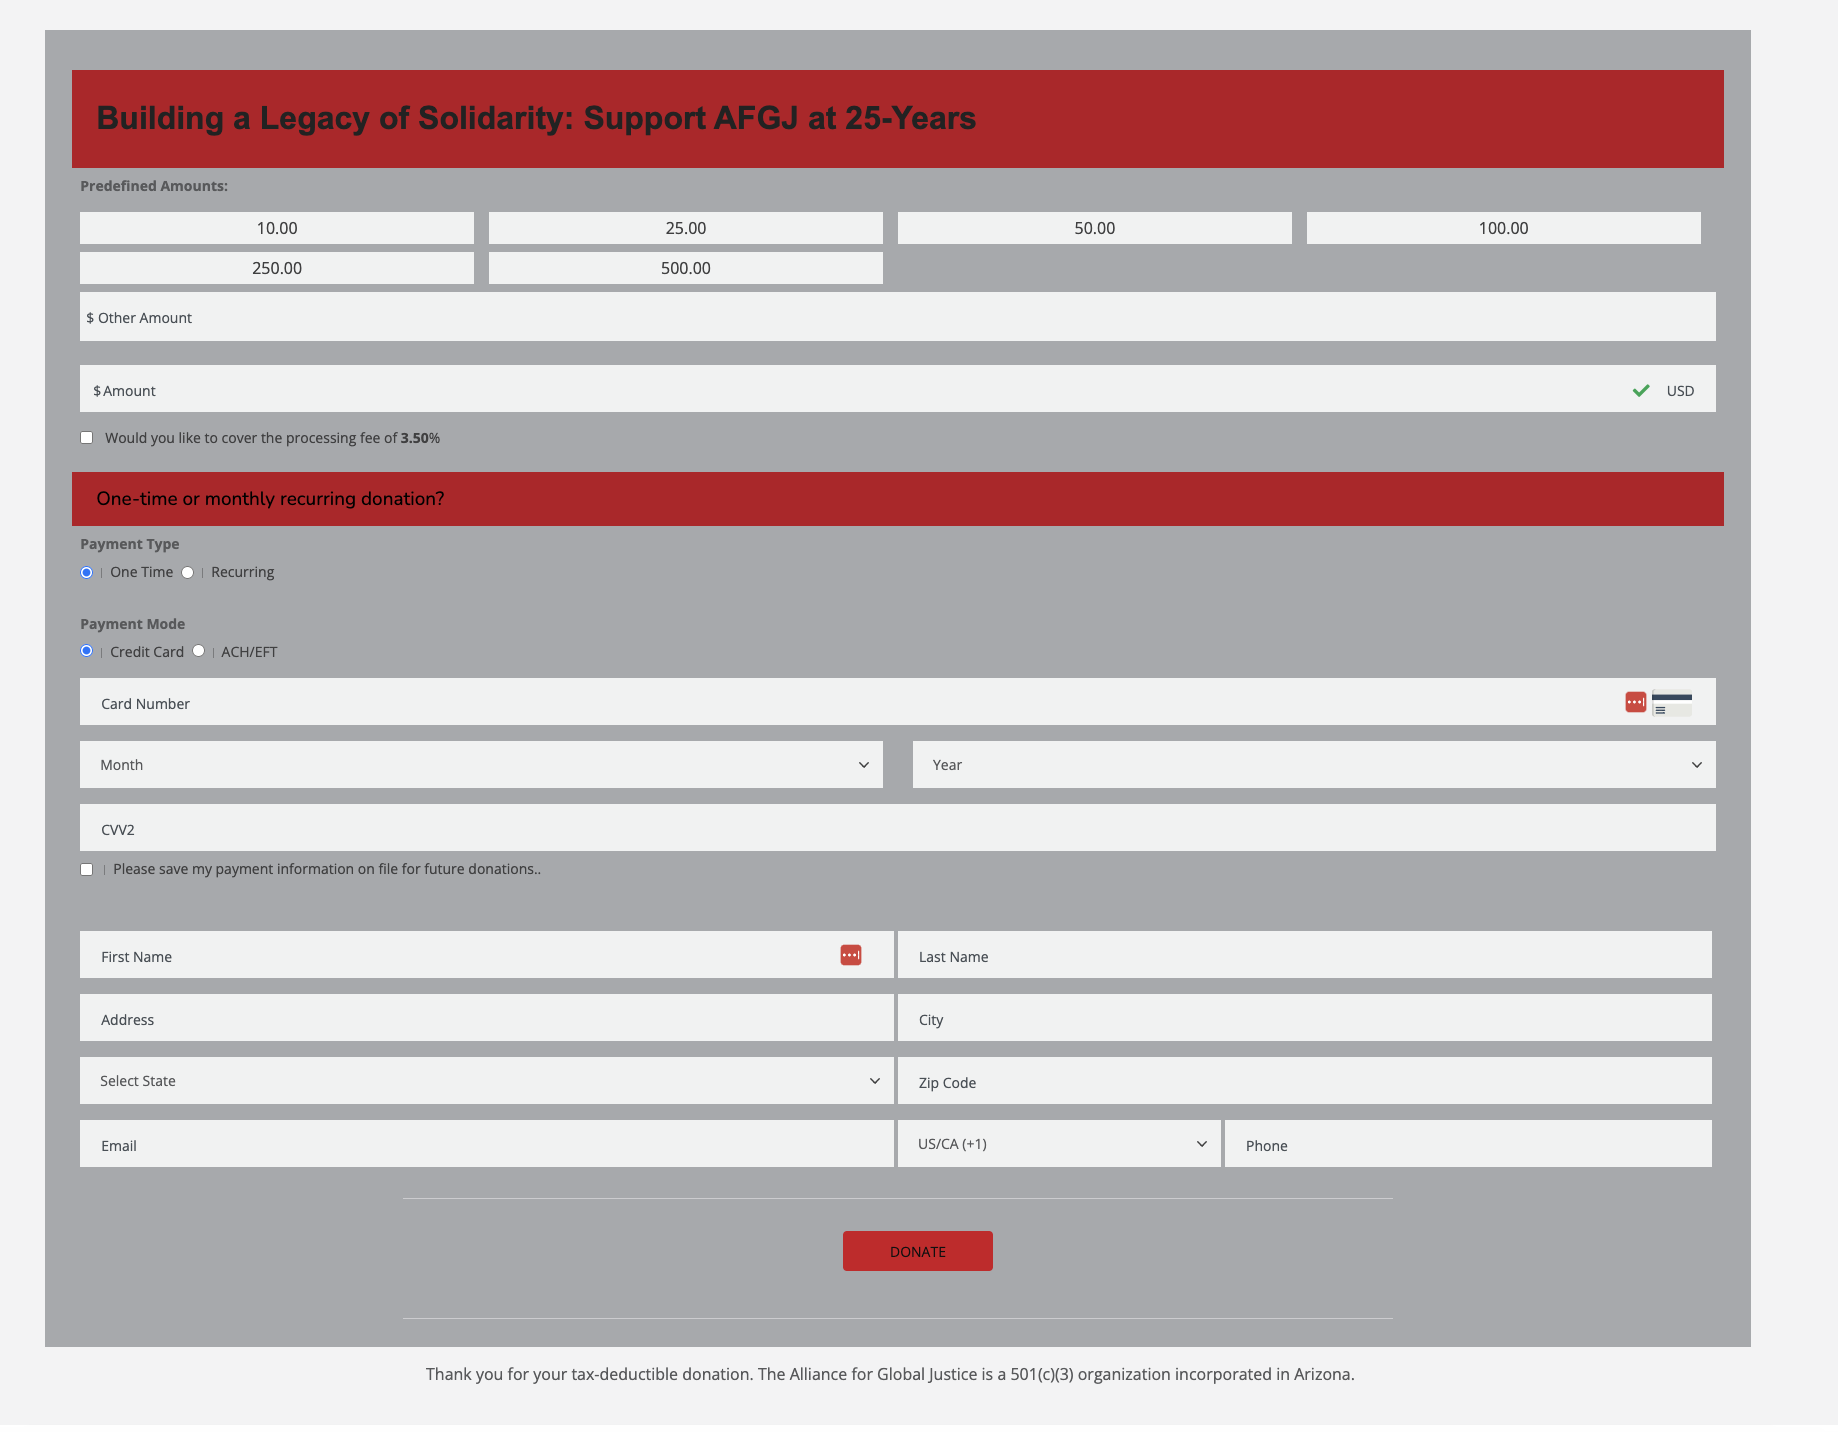This screenshot has height=1432, width=1838.
Task: Open the expiration Year dropdown
Action: 1313,765
